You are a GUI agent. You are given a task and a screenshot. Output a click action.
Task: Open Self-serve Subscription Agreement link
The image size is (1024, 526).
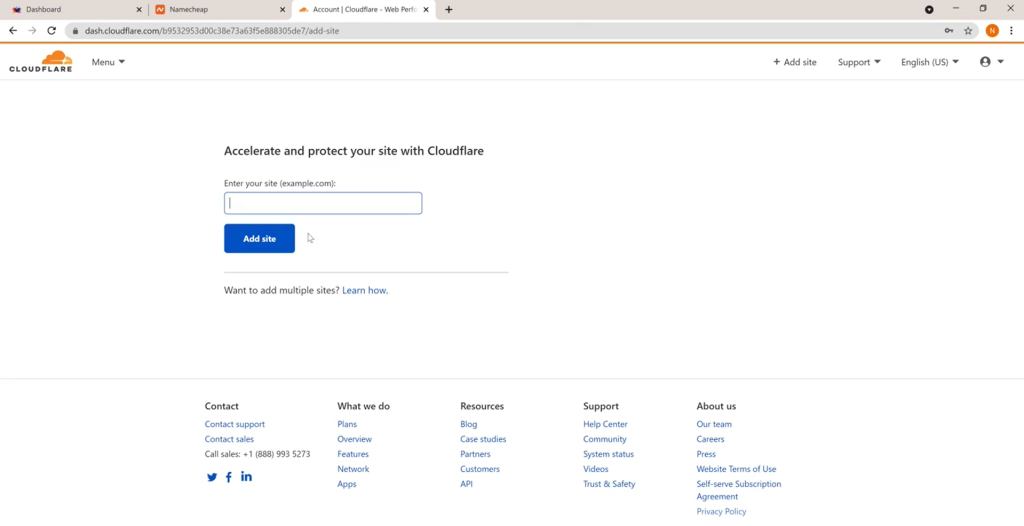[739, 490]
